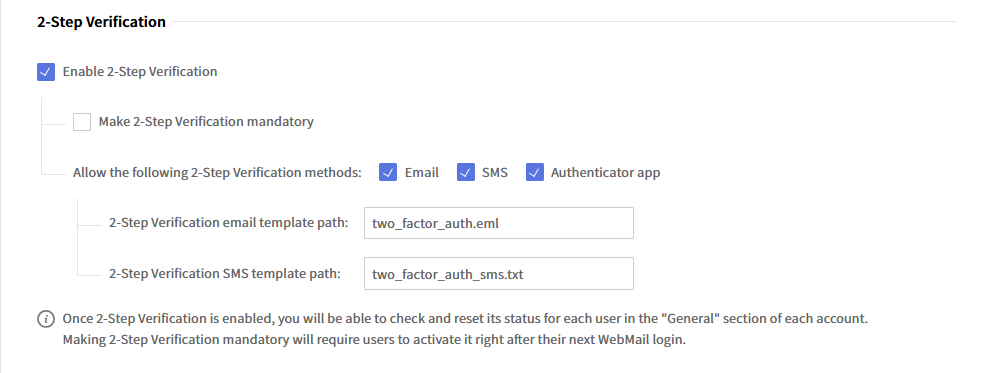Screen dimensions: 990x373
Task: Click the "Authenticator app" label text
Action: pyautogui.click(x=605, y=172)
